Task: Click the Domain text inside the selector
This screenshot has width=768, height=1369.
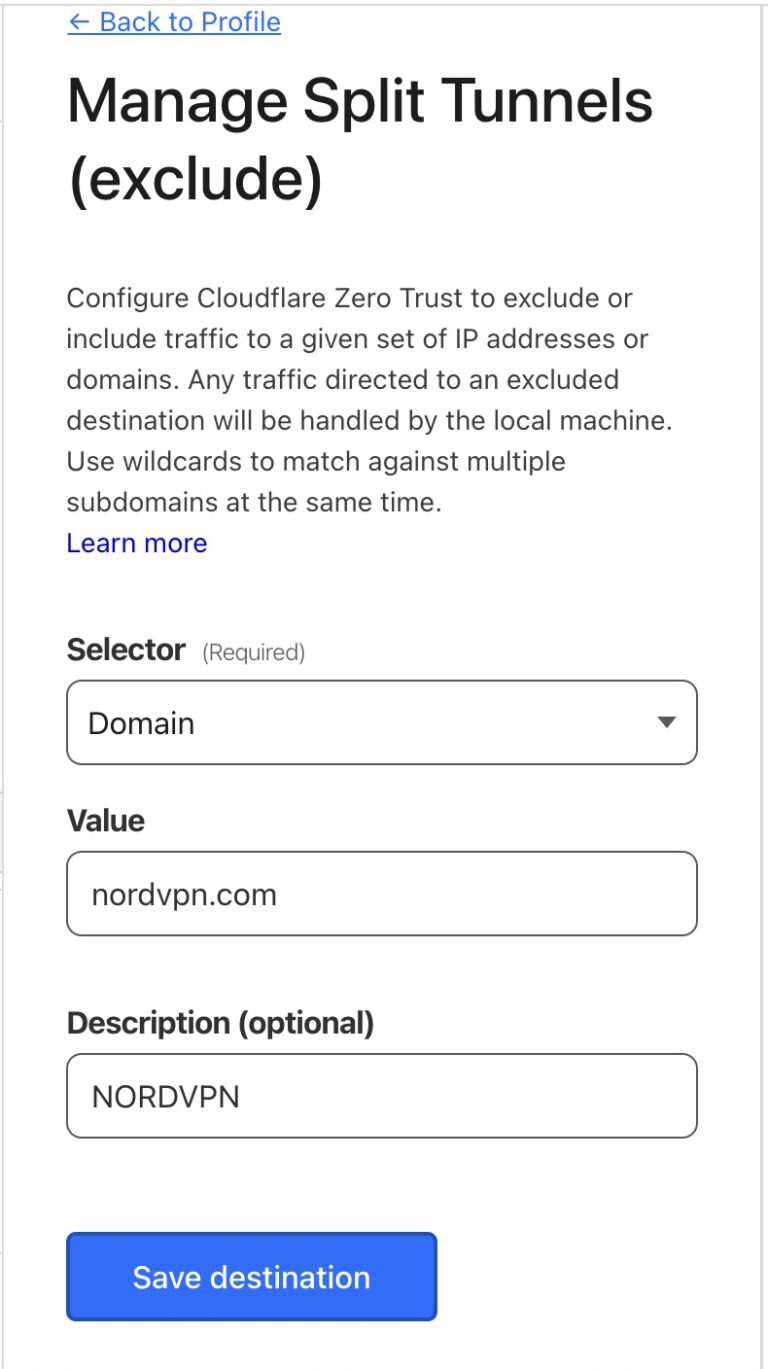Action: pyautogui.click(x=141, y=723)
